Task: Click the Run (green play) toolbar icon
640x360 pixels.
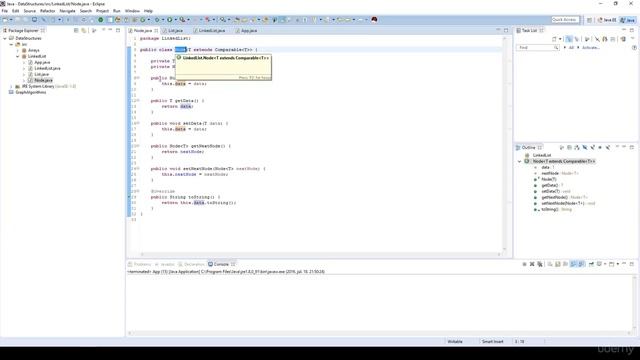Action: (x=169, y=20)
